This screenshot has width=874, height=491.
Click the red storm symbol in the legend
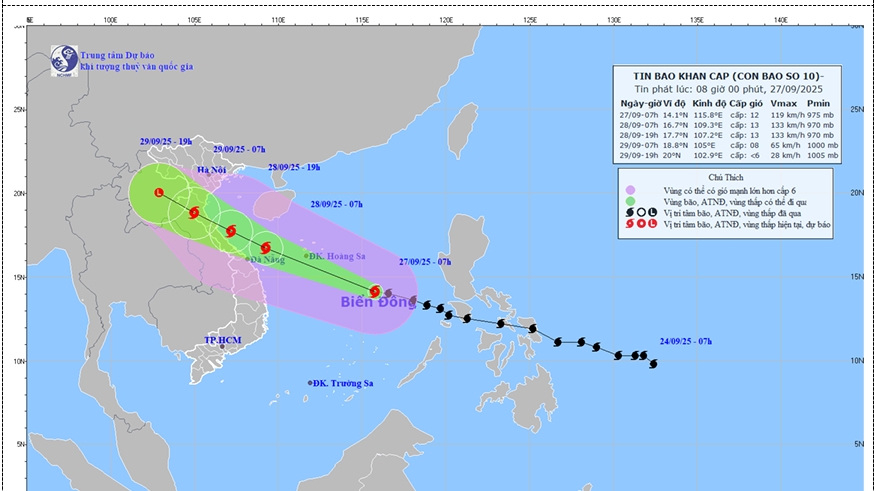coord(627,224)
